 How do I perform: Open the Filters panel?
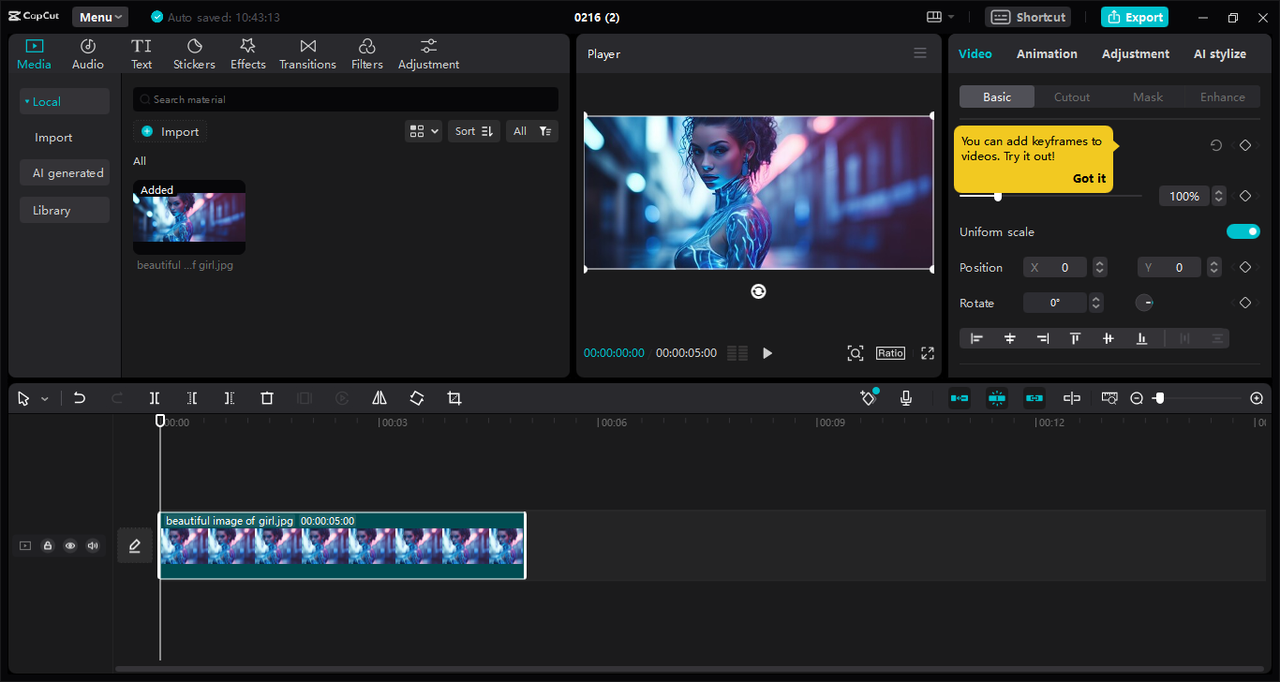[x=367, y=54]
